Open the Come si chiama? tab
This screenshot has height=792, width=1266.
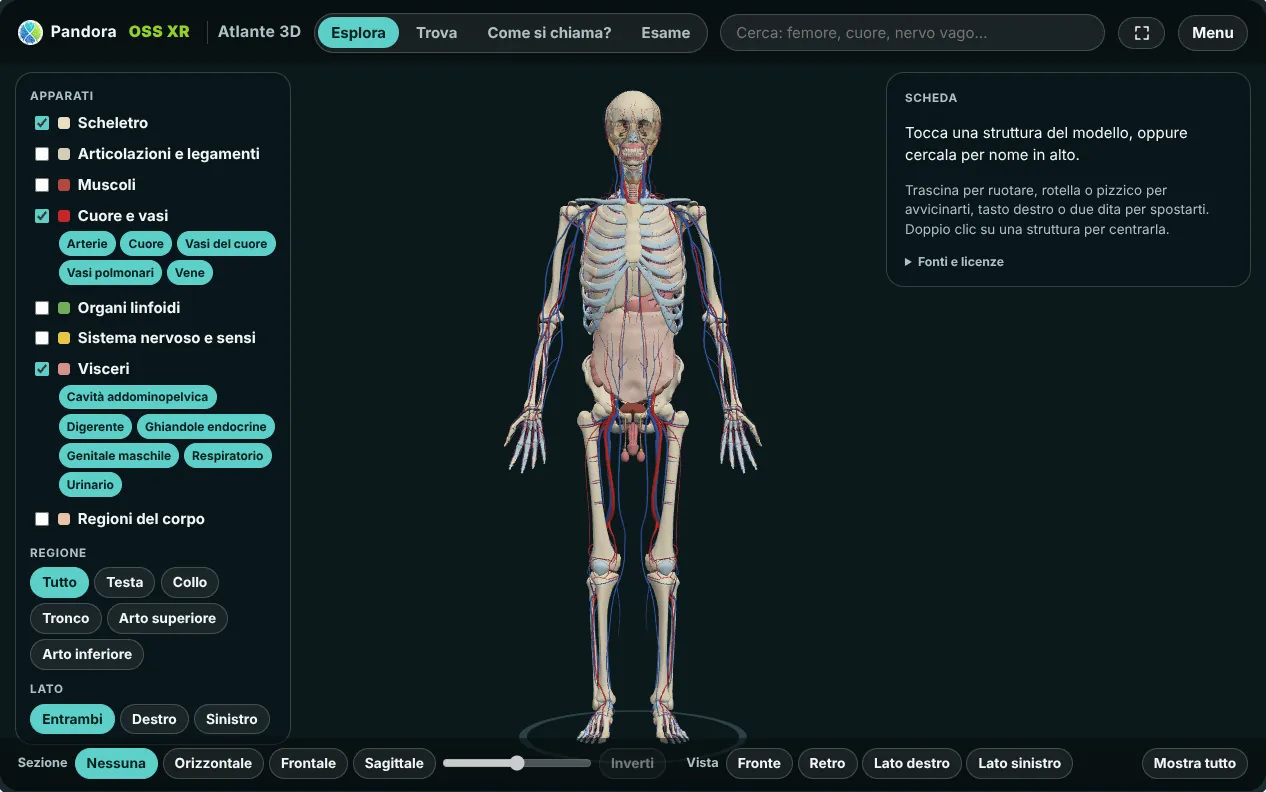(x=549, y=33)
